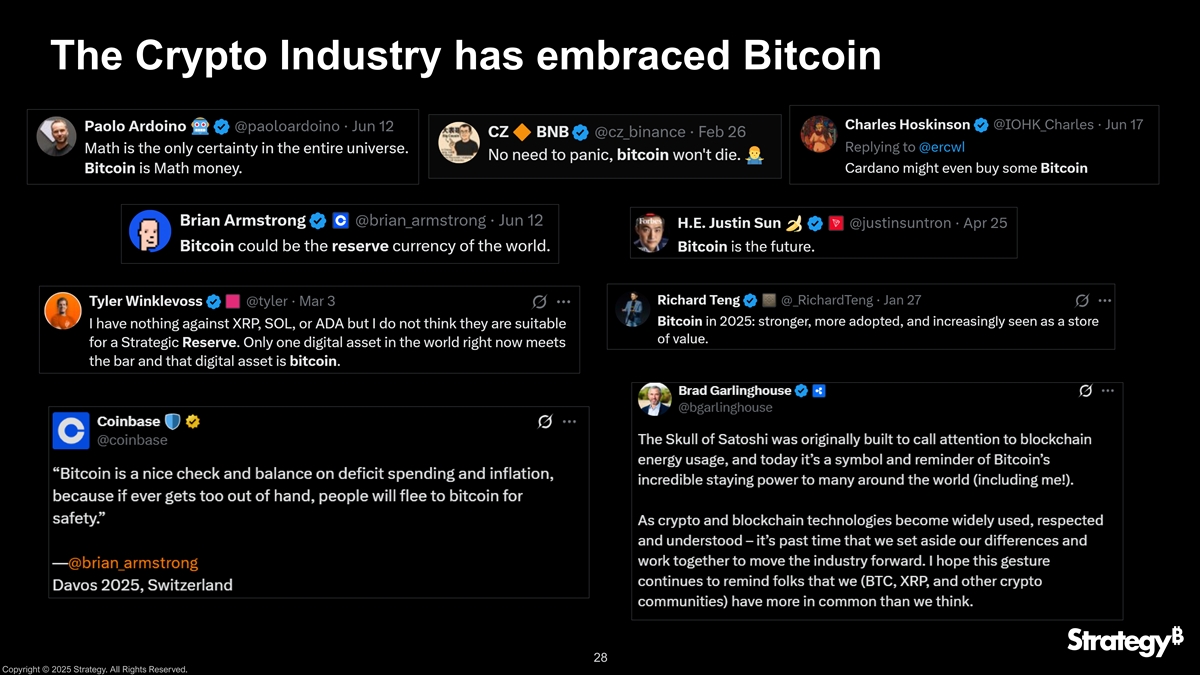Open more options on Tyler Winklevoss tweet
Viewport: 1200px width, 675px height.
click(x=563, y=301)
